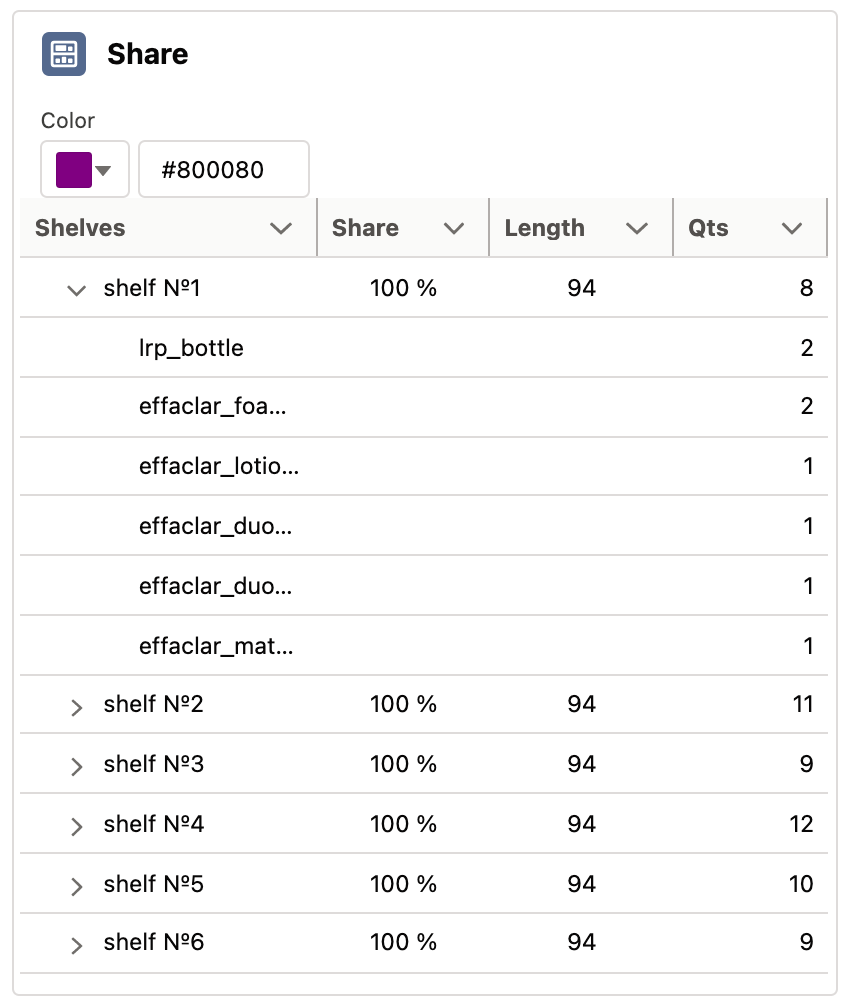Image resolution: width=854 pixels, height=1008 pixels.
Task: Open the Qts column header dropdown
Action: (x=793, y=228)
